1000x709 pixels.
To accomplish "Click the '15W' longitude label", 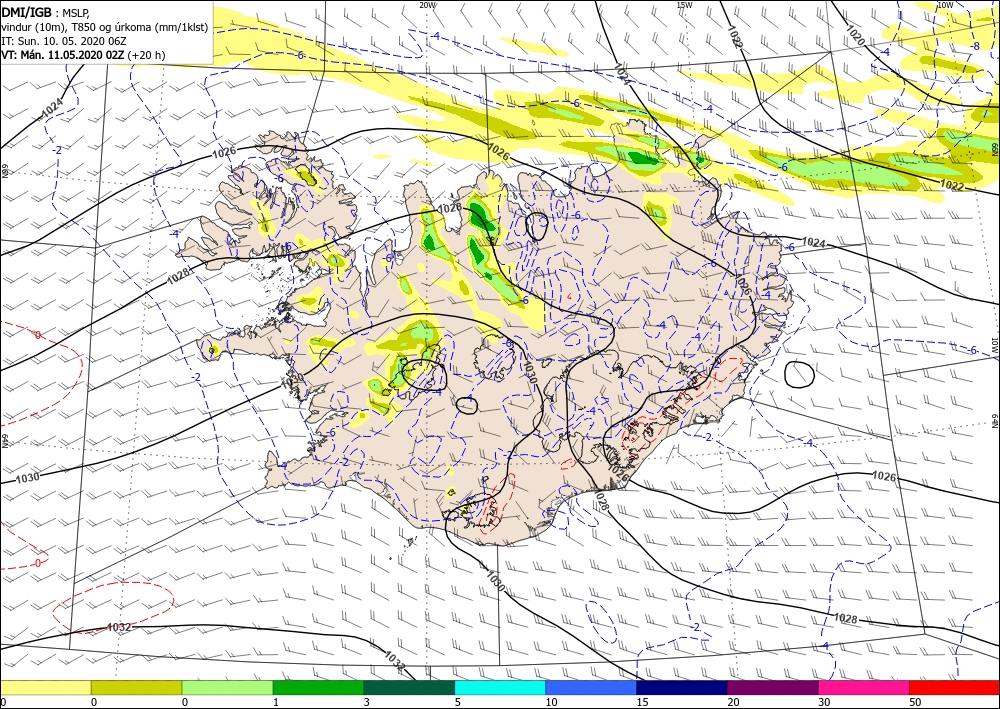I will click(x=684, y=5).
